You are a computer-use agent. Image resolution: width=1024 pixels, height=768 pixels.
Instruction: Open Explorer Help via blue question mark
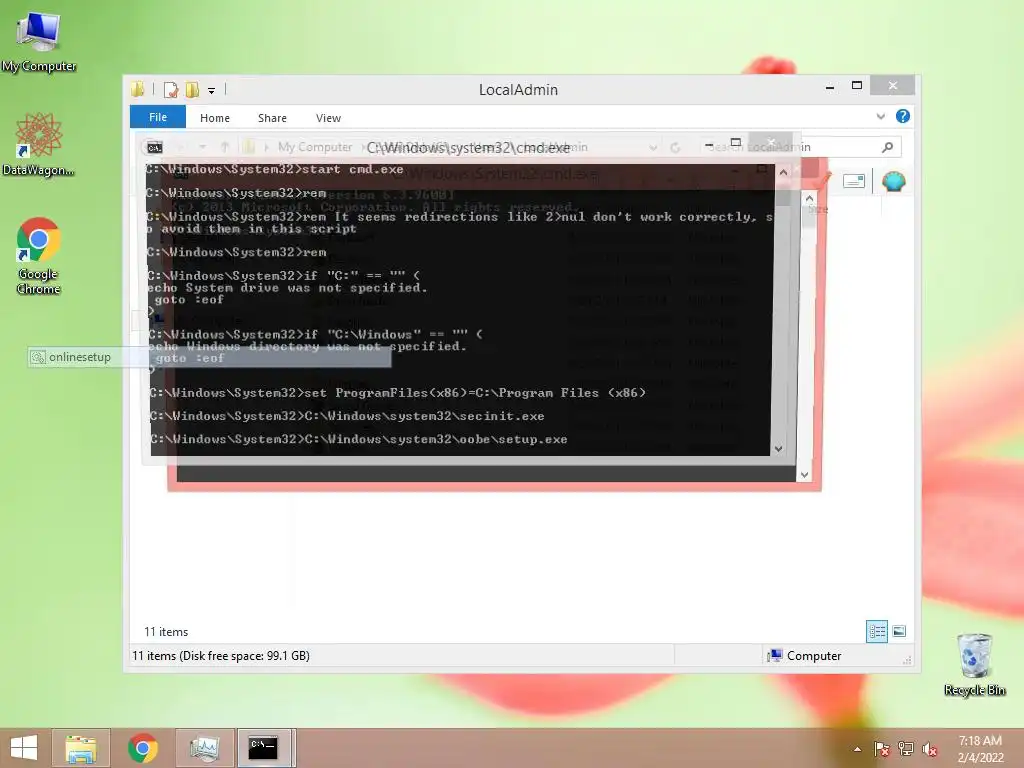click(903, 116)
